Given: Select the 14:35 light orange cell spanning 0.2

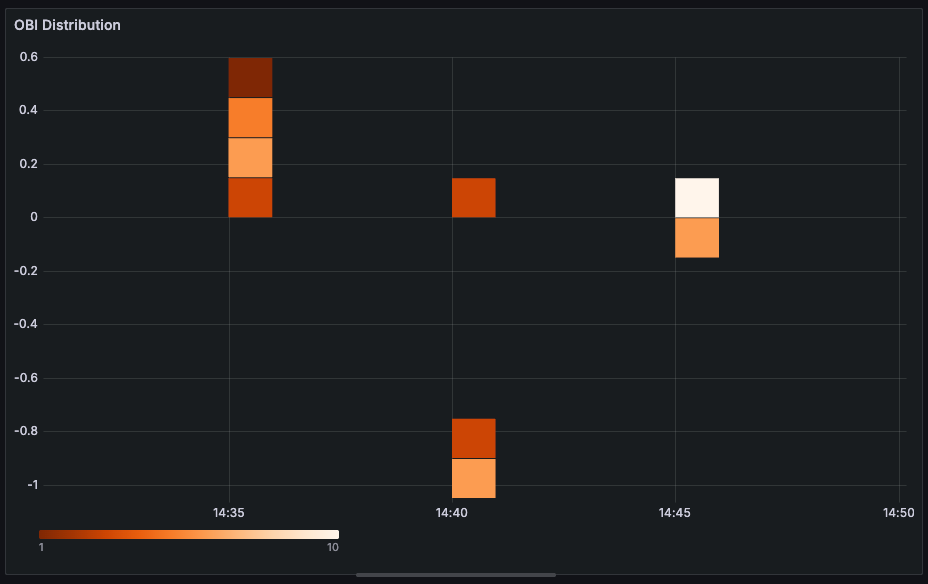Looking at the screenshot, I should 250,157.
